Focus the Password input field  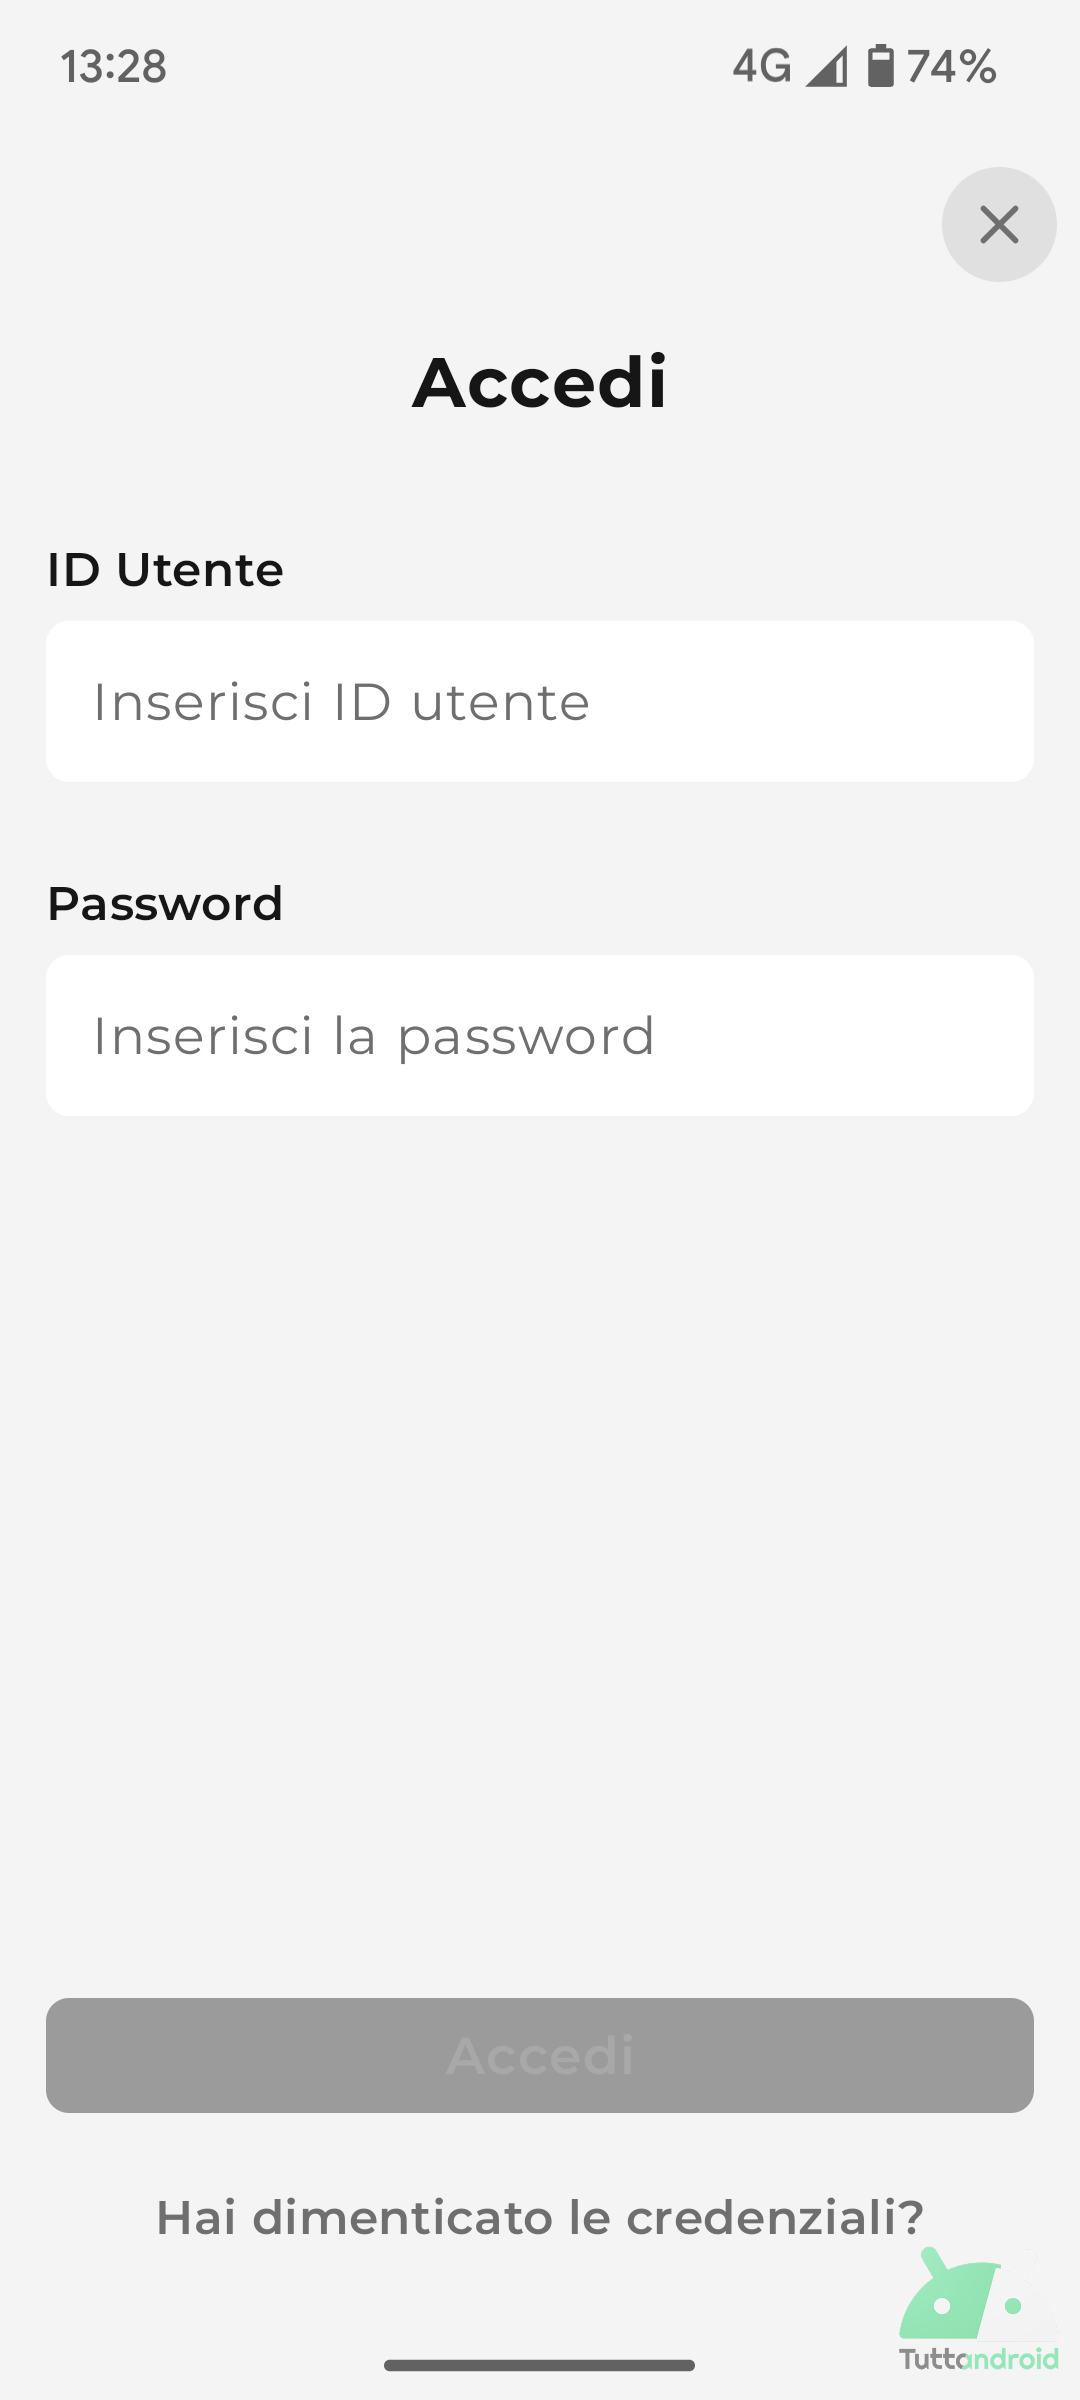coord(540,1035)
